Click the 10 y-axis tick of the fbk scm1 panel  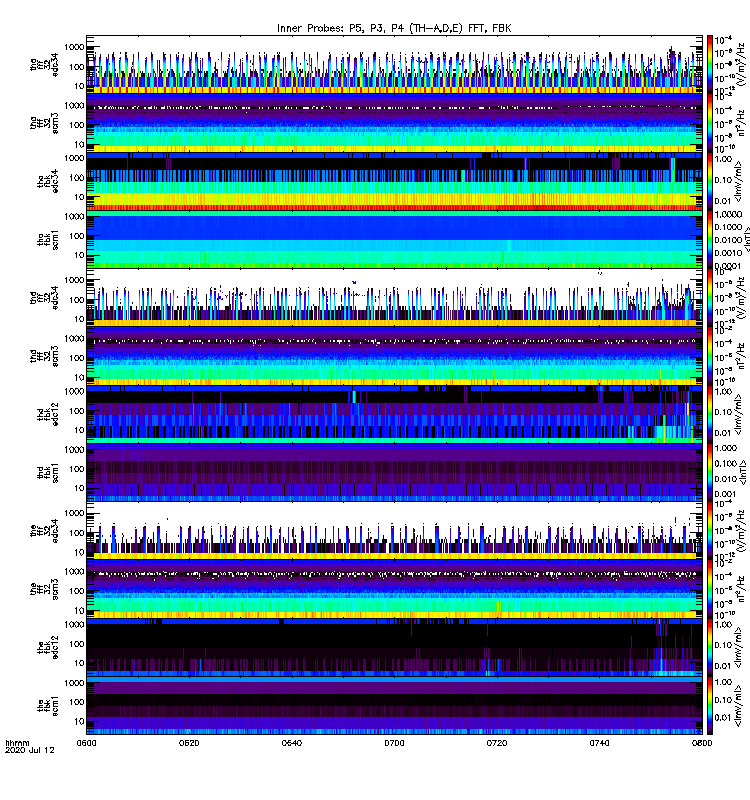click(x=80, y=721)
